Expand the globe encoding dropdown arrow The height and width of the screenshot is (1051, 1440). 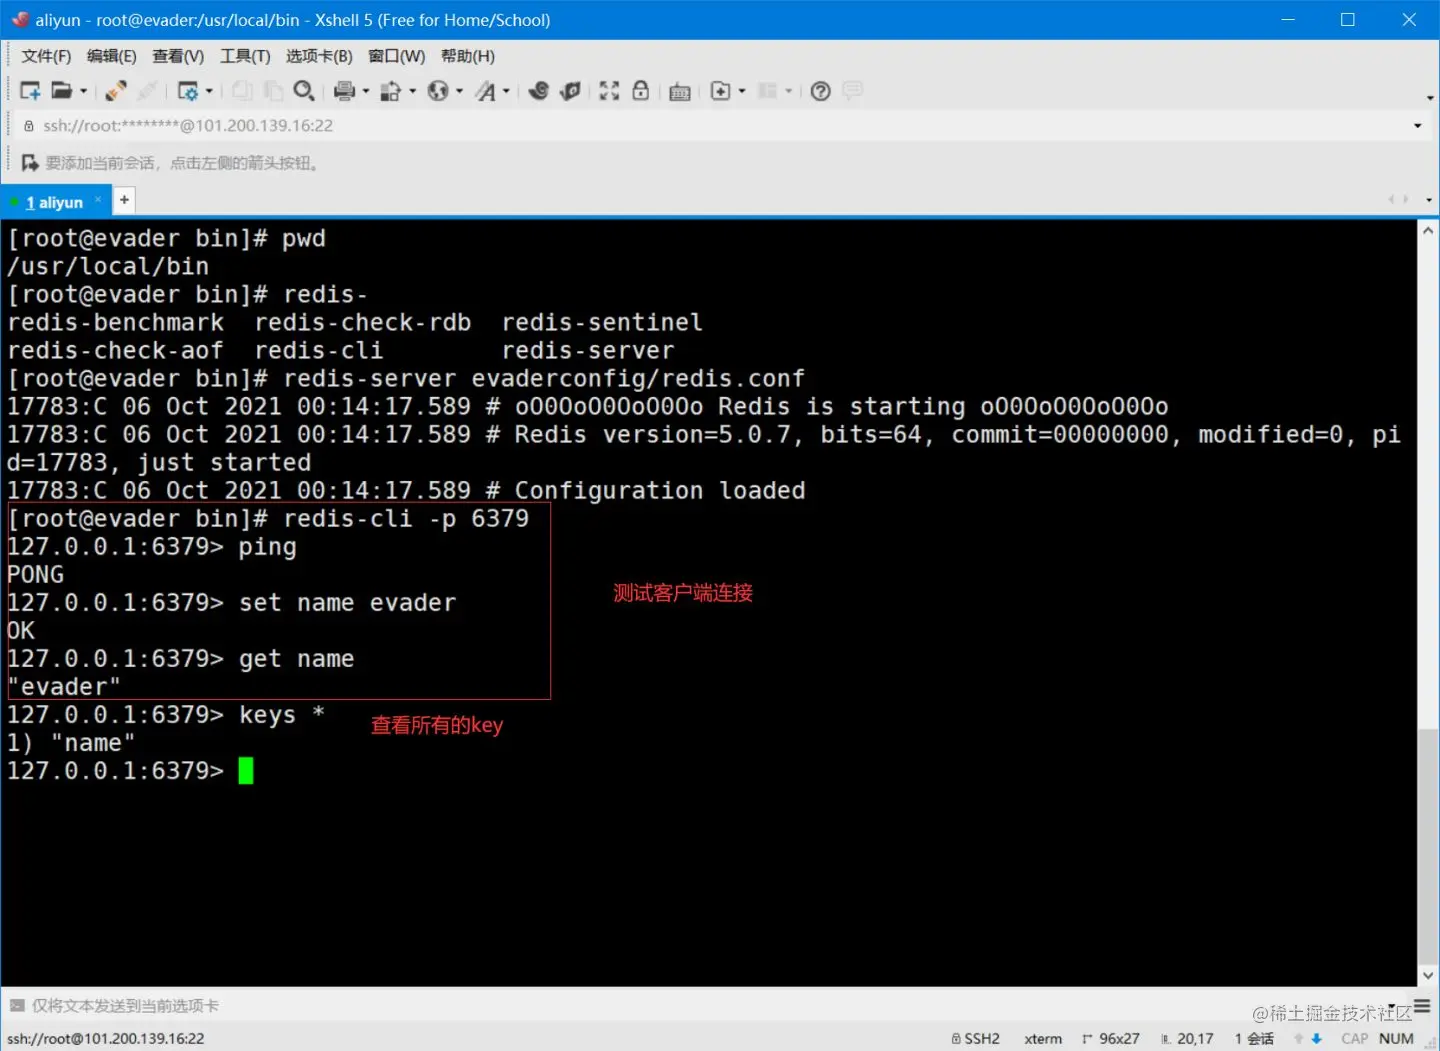click(459, 91)
